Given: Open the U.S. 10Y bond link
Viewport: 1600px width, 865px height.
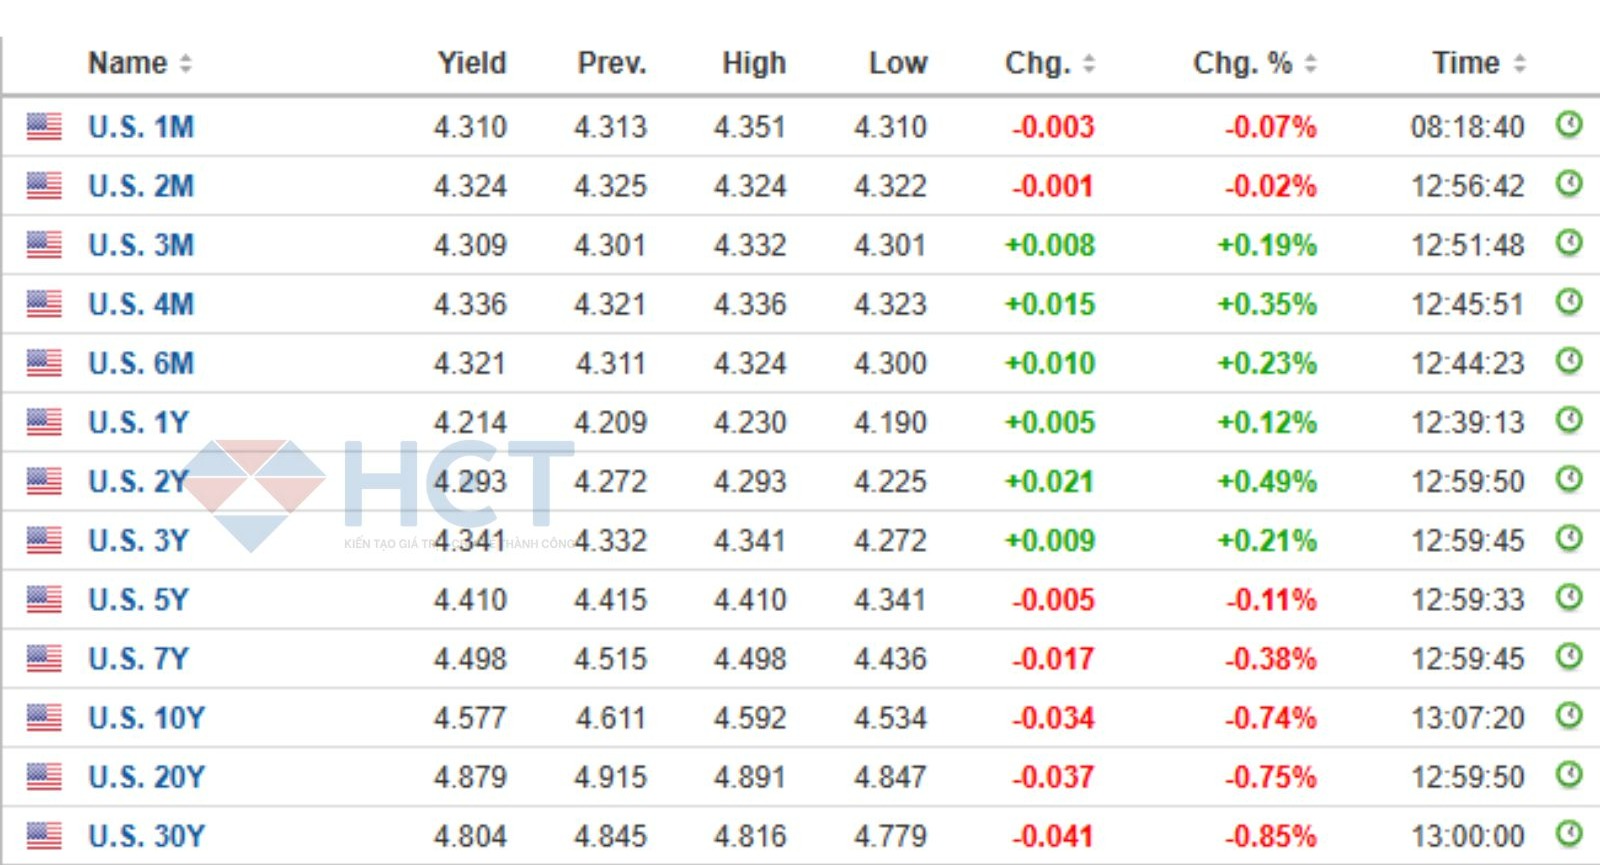Looking at the screenshot, I should (x=146, y=718).
